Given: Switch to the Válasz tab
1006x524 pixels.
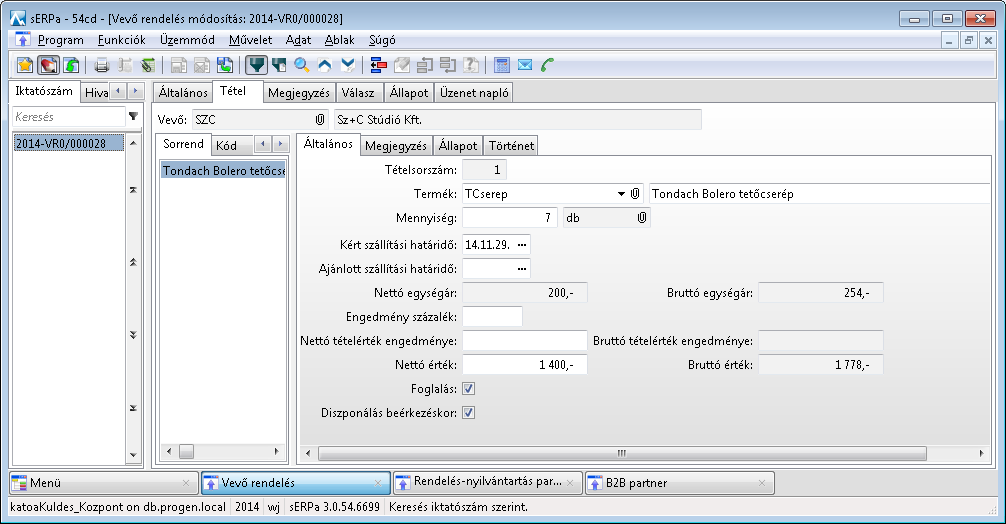Looking at the screenshot, I should click(358, 92).
